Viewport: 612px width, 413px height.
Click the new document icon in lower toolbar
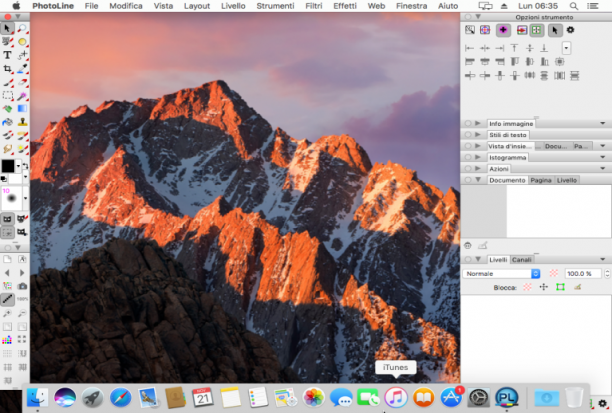click(x=7, y=259)
